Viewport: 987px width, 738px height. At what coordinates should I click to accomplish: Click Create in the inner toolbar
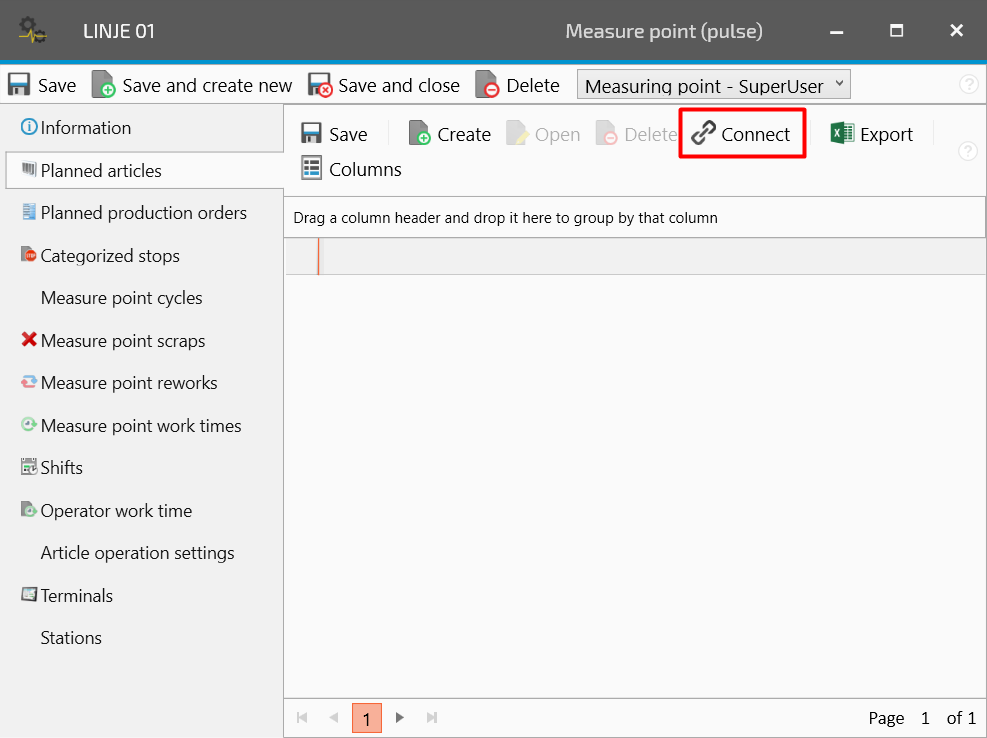click(x=450, y=134)
